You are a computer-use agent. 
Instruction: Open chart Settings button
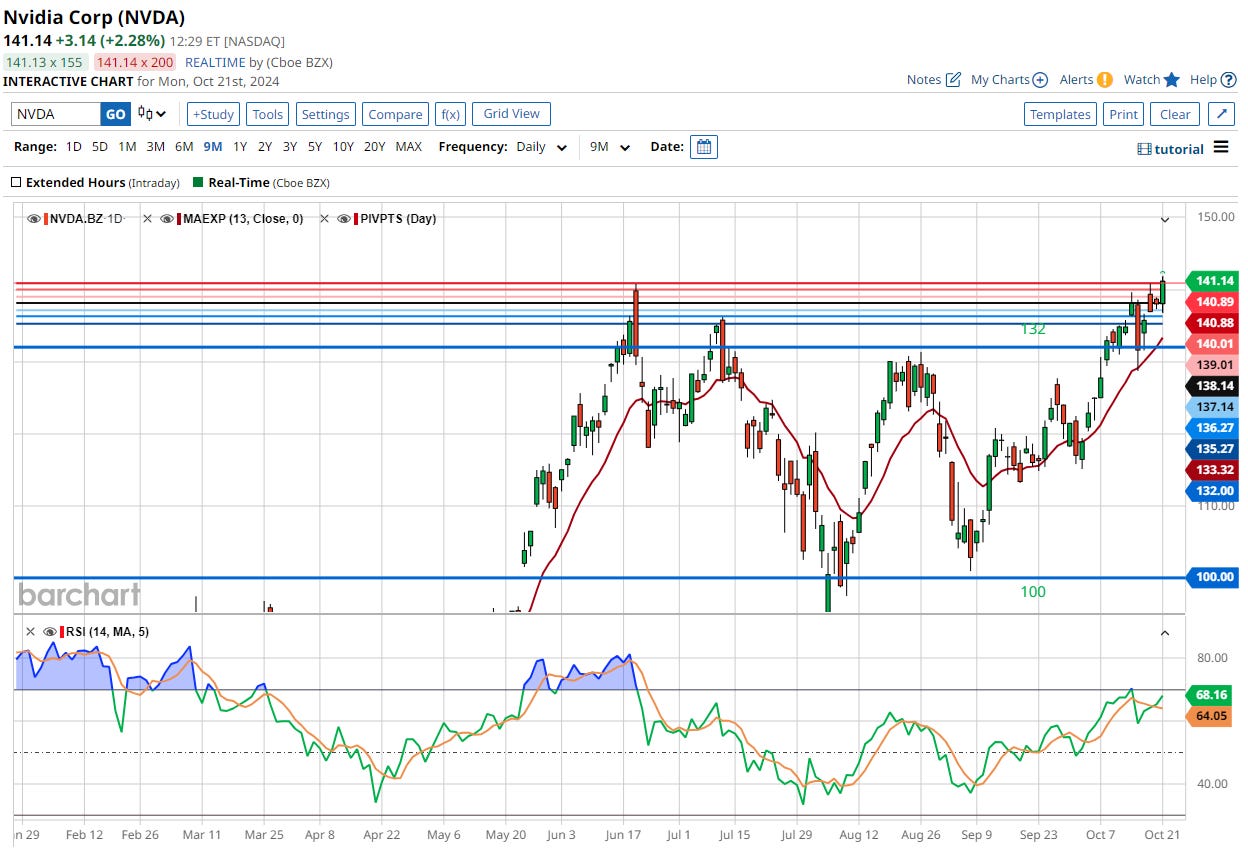tap(325, 114)
